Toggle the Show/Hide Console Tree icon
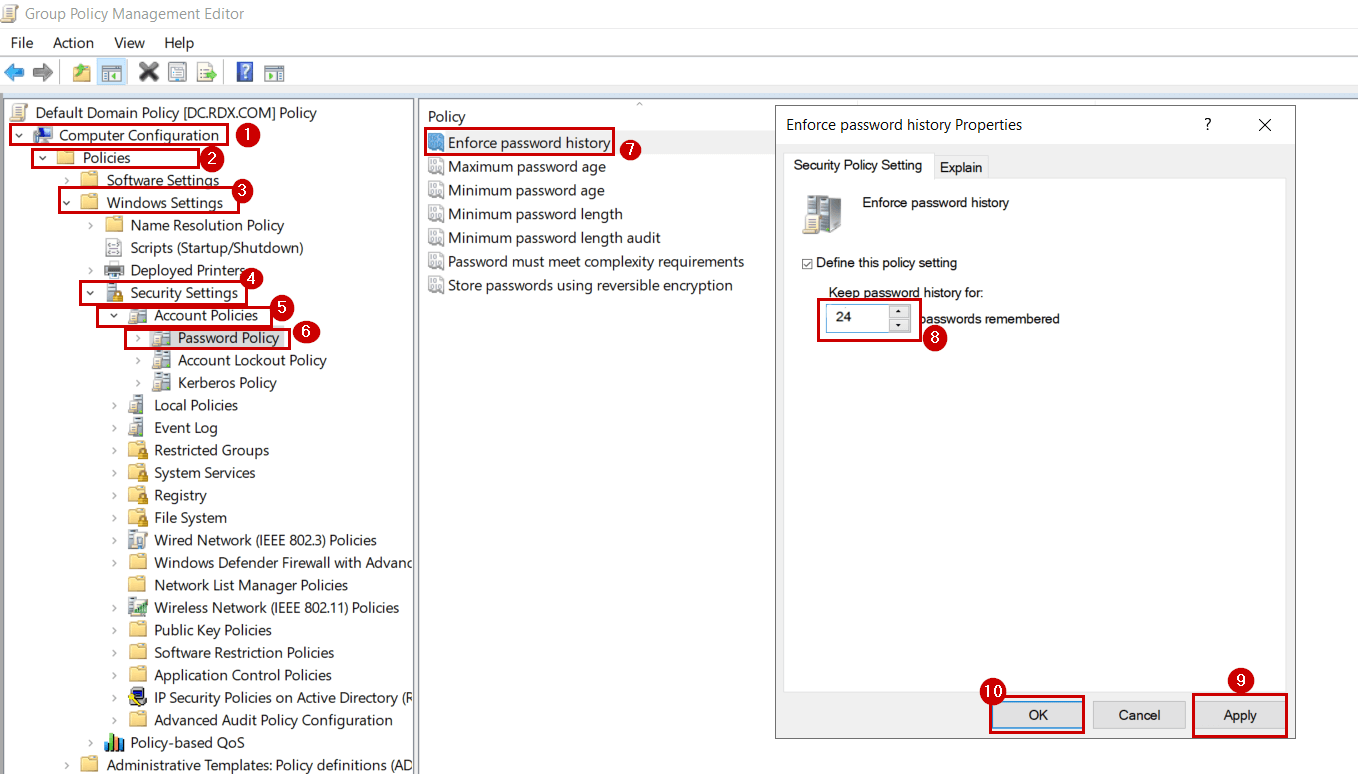1358x774 pixels. 112,71
